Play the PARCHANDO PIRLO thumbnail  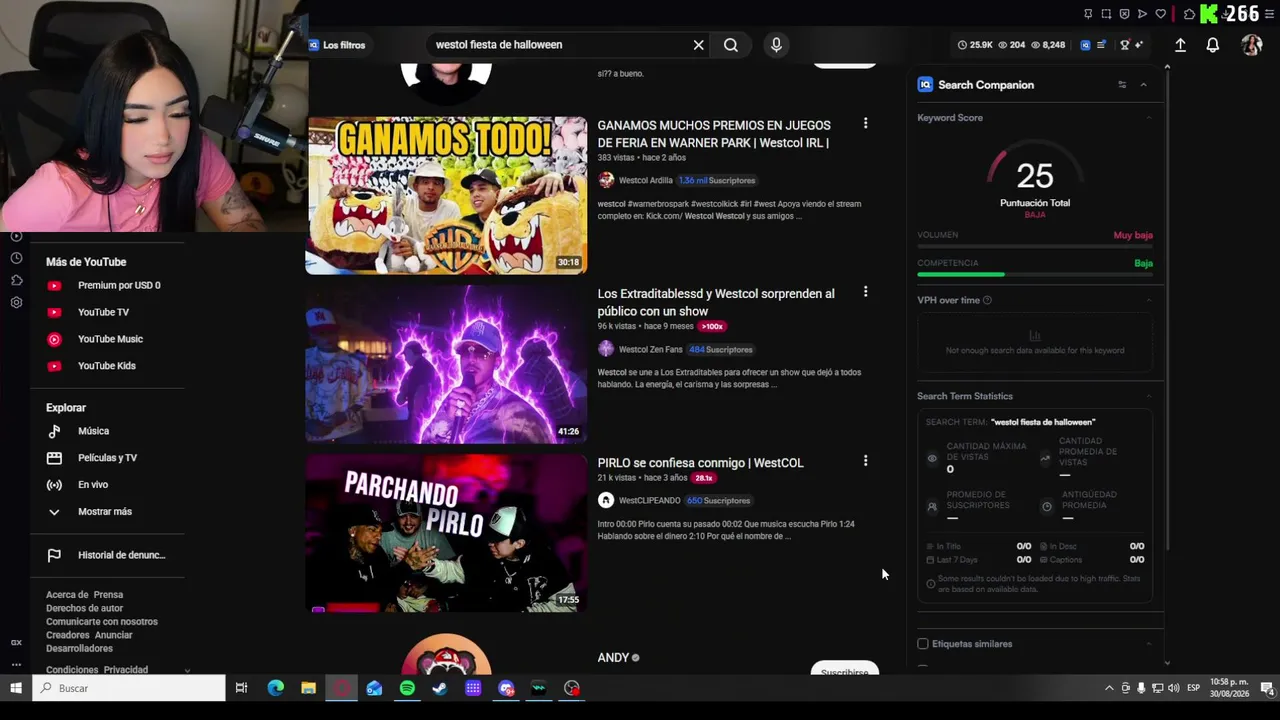pos(446,533)
